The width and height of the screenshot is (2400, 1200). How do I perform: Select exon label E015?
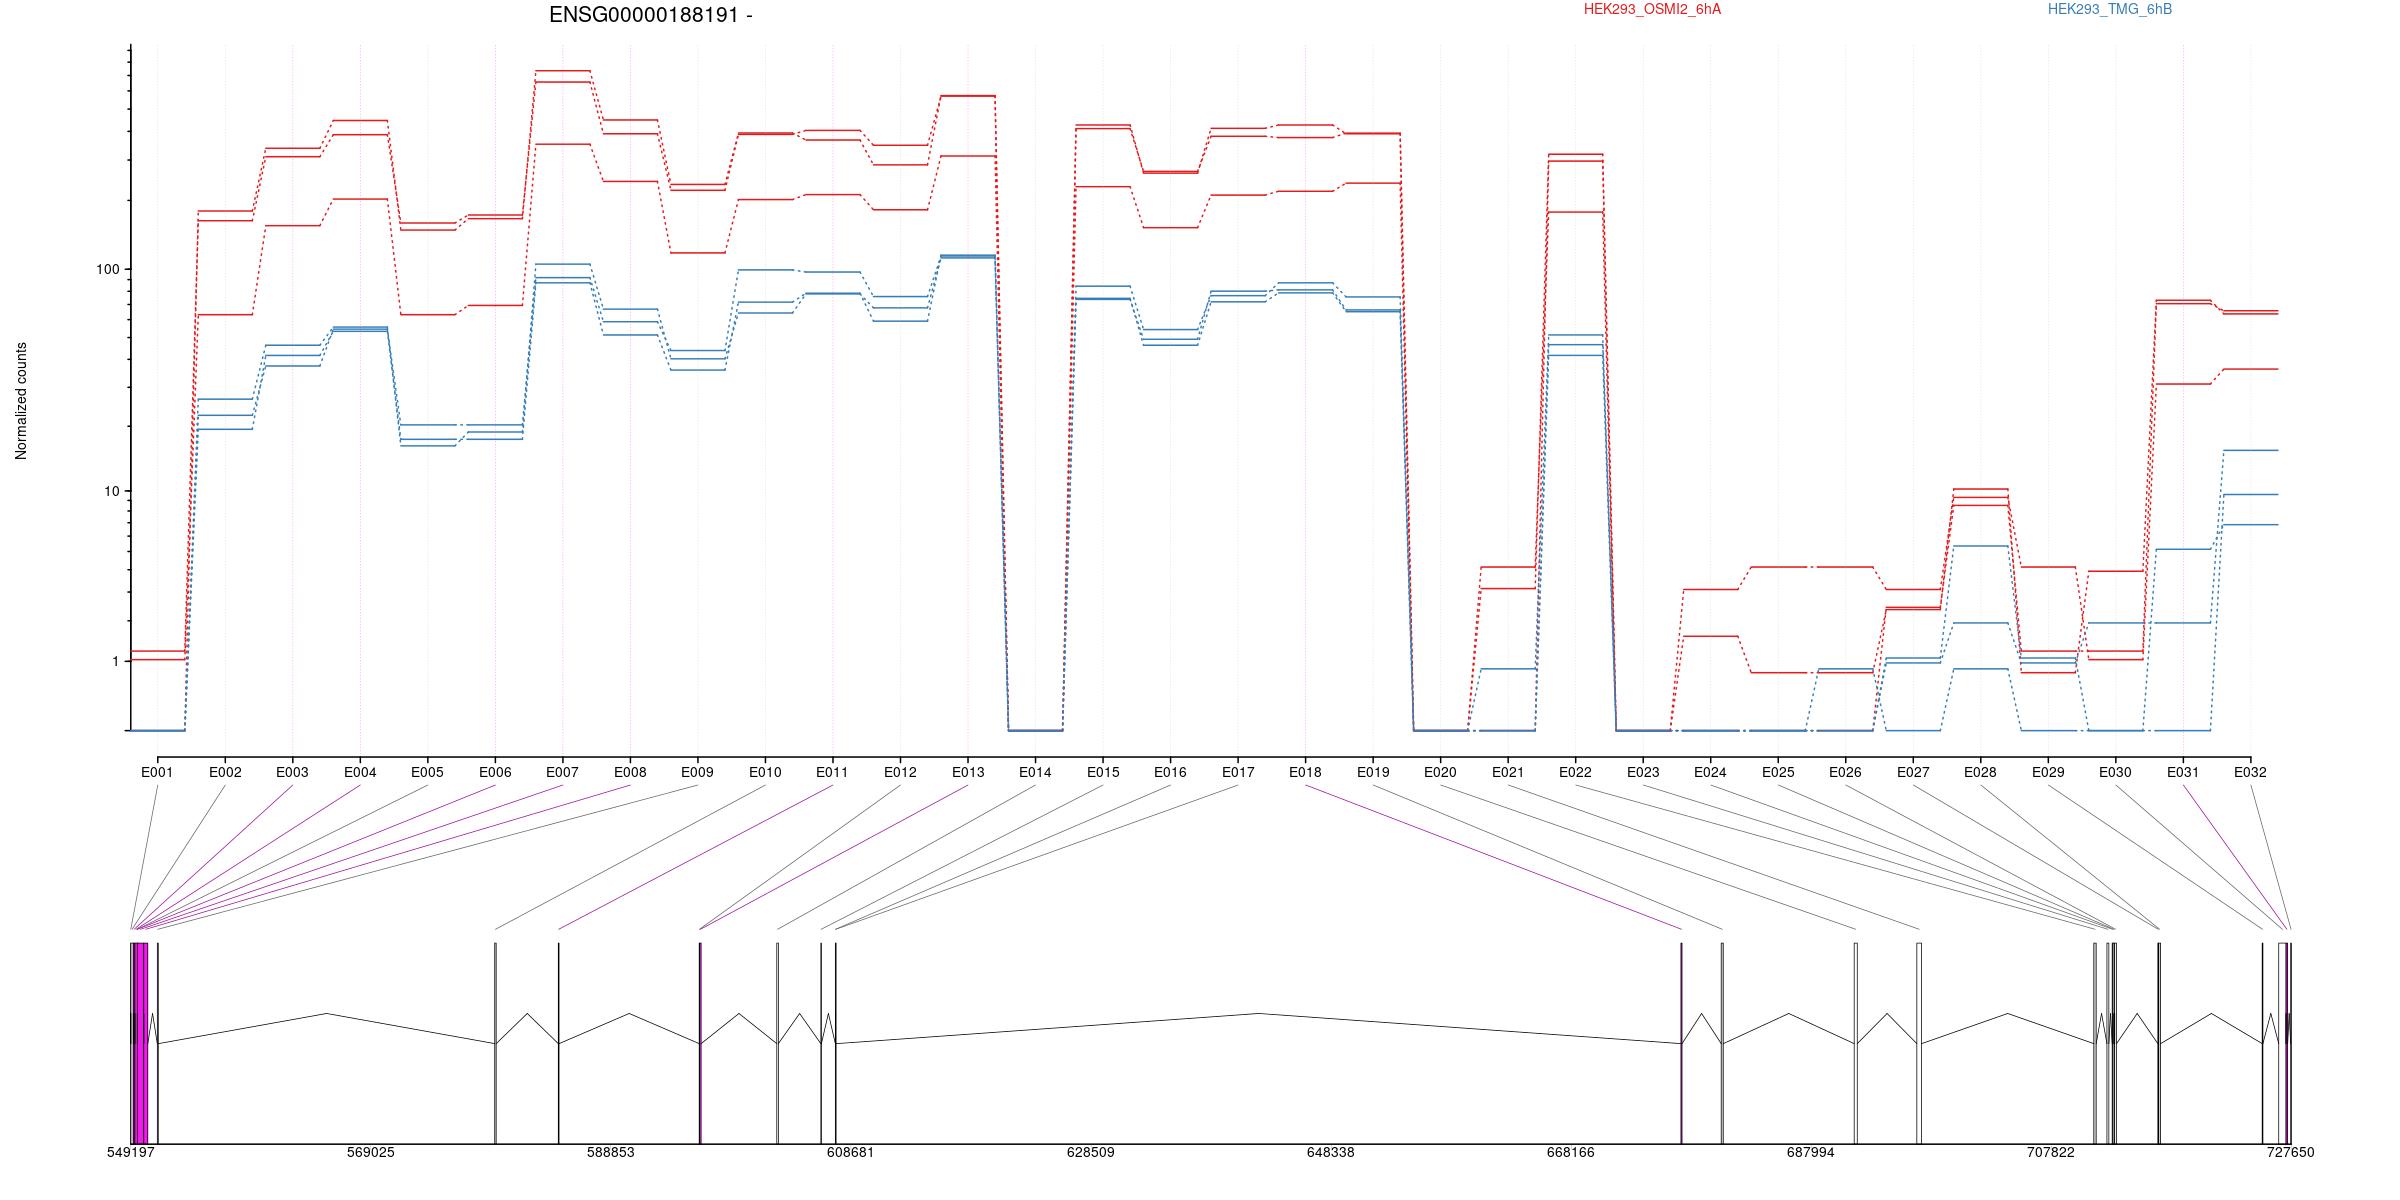pos(1103,772)
